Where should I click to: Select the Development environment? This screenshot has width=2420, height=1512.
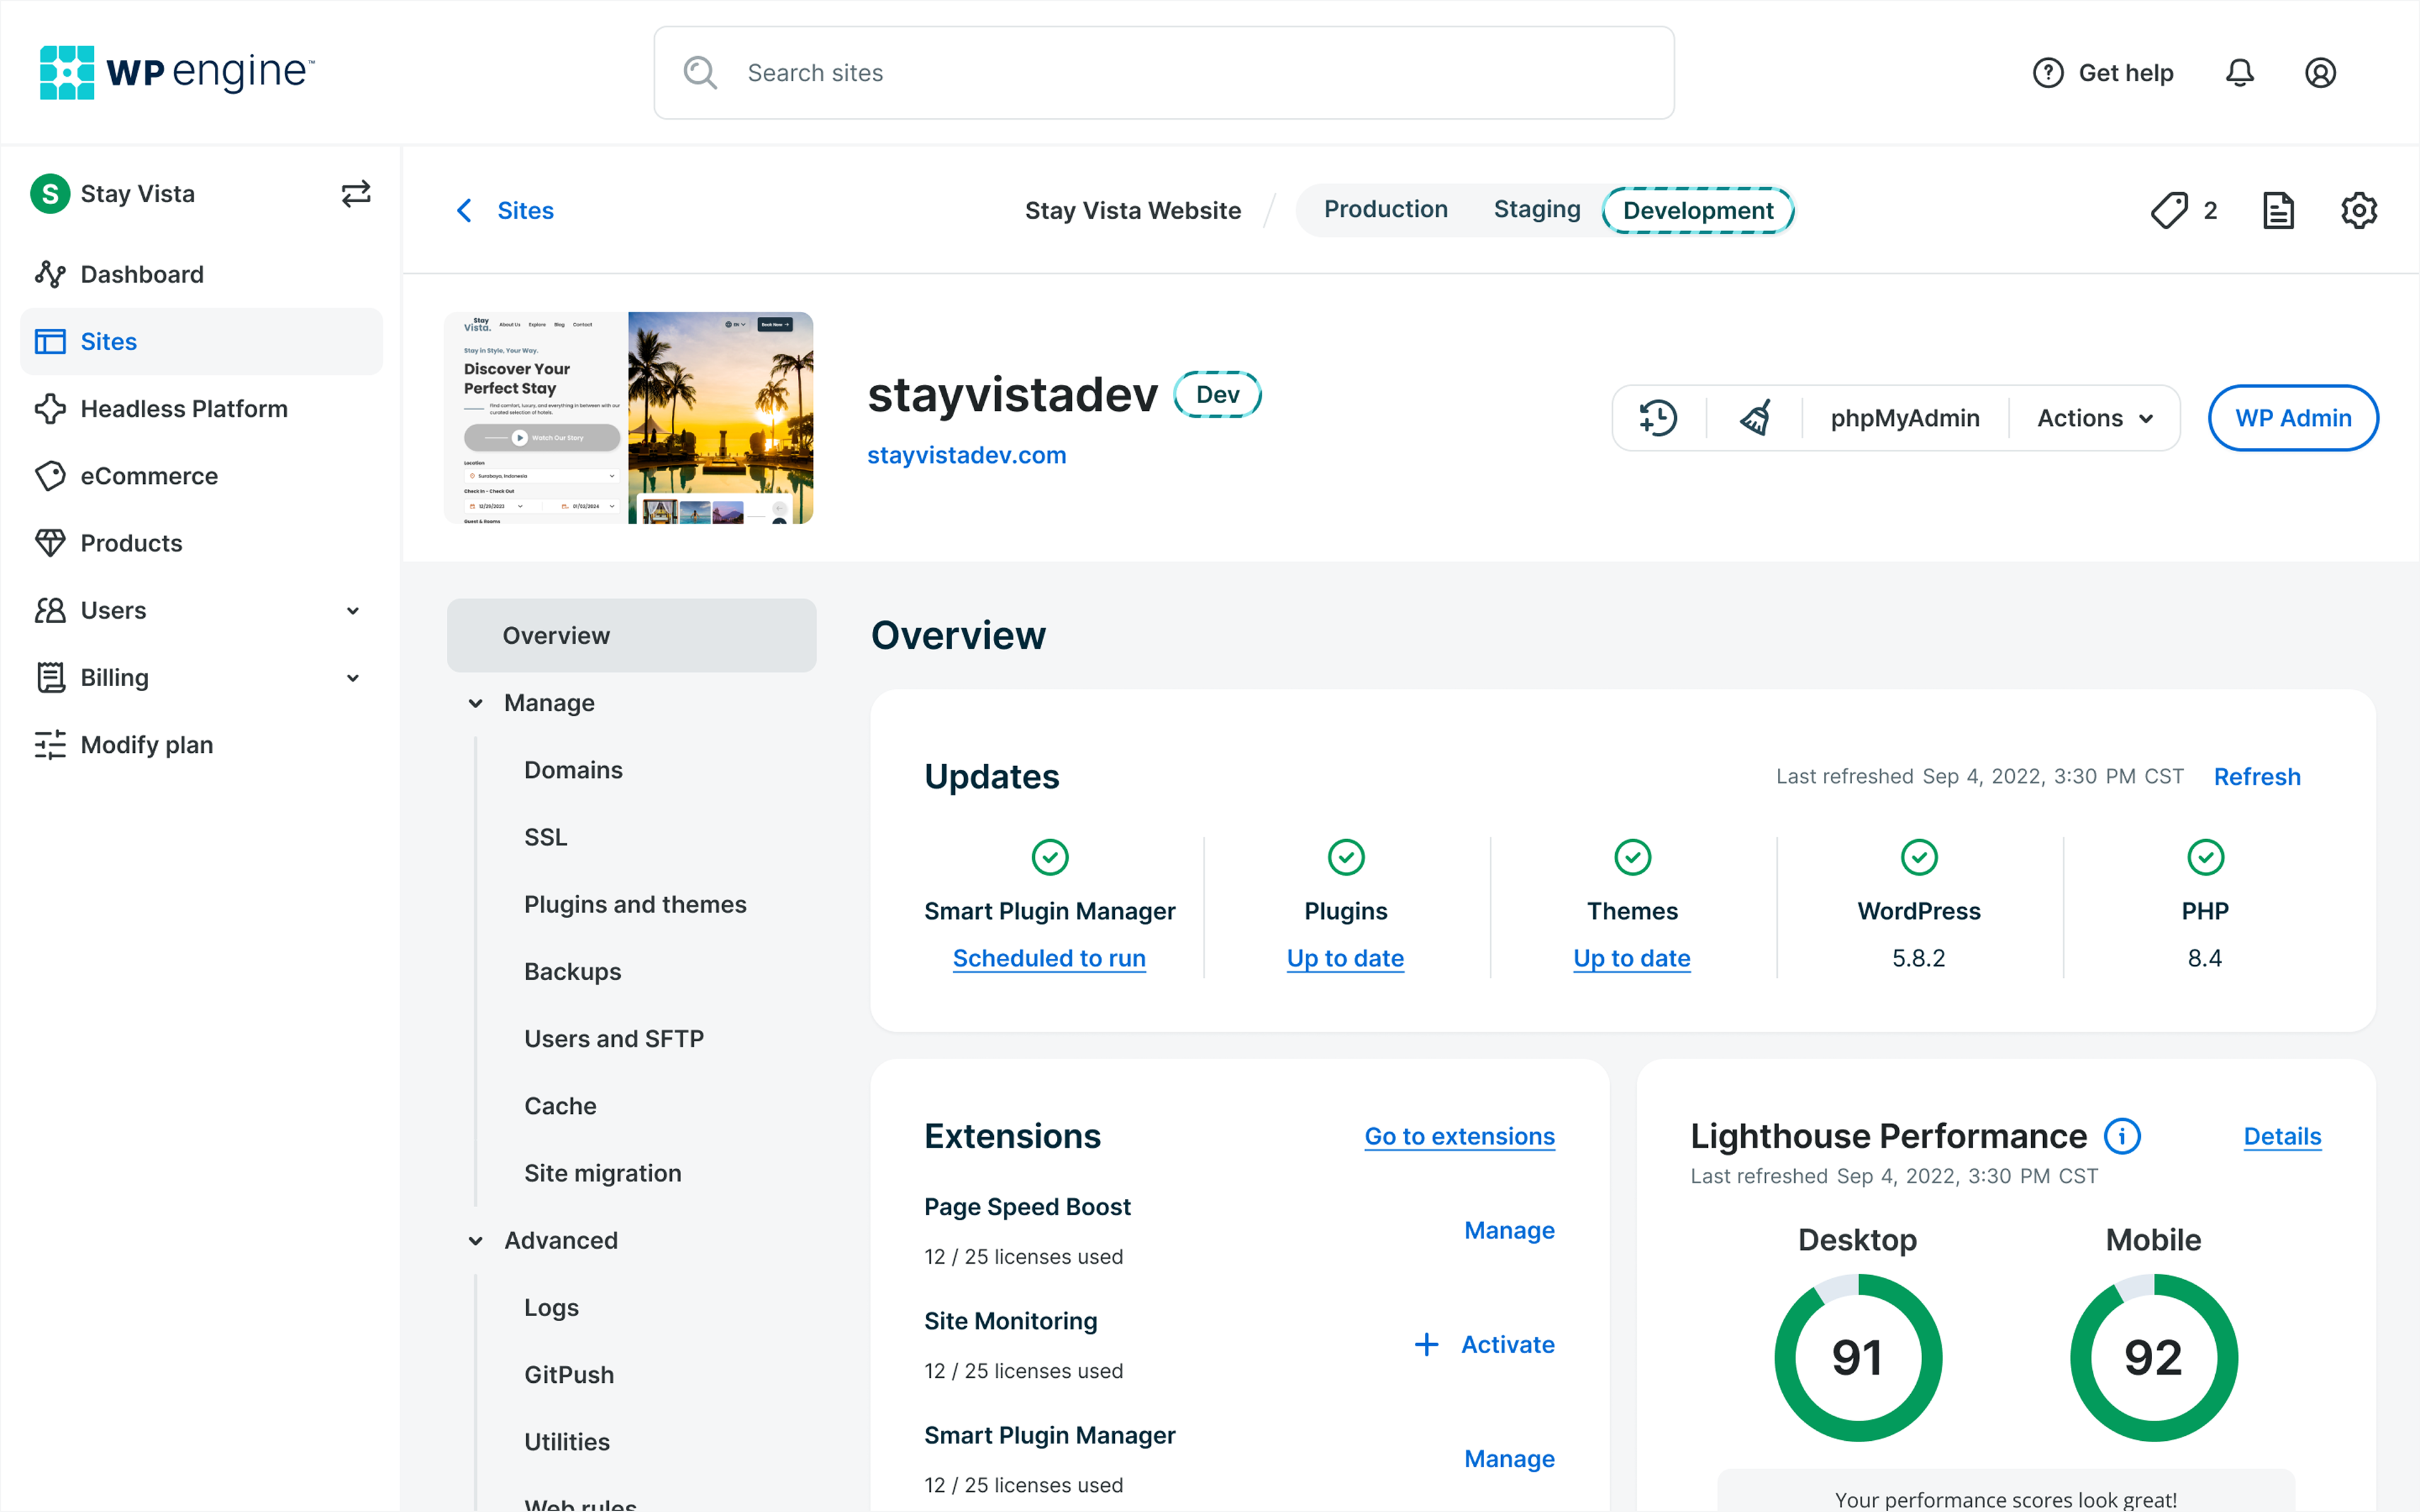click(x=1697, y=211)
